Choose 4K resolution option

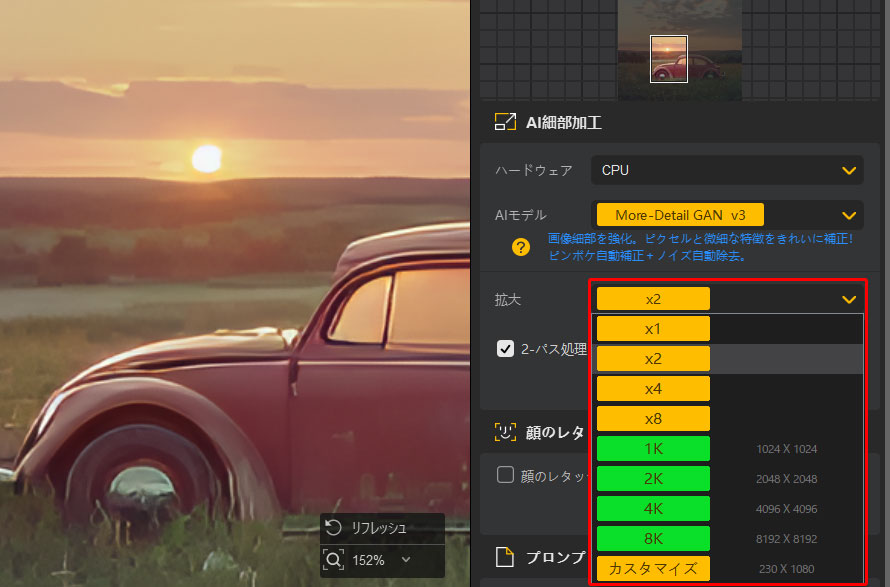tap(653, 509)
